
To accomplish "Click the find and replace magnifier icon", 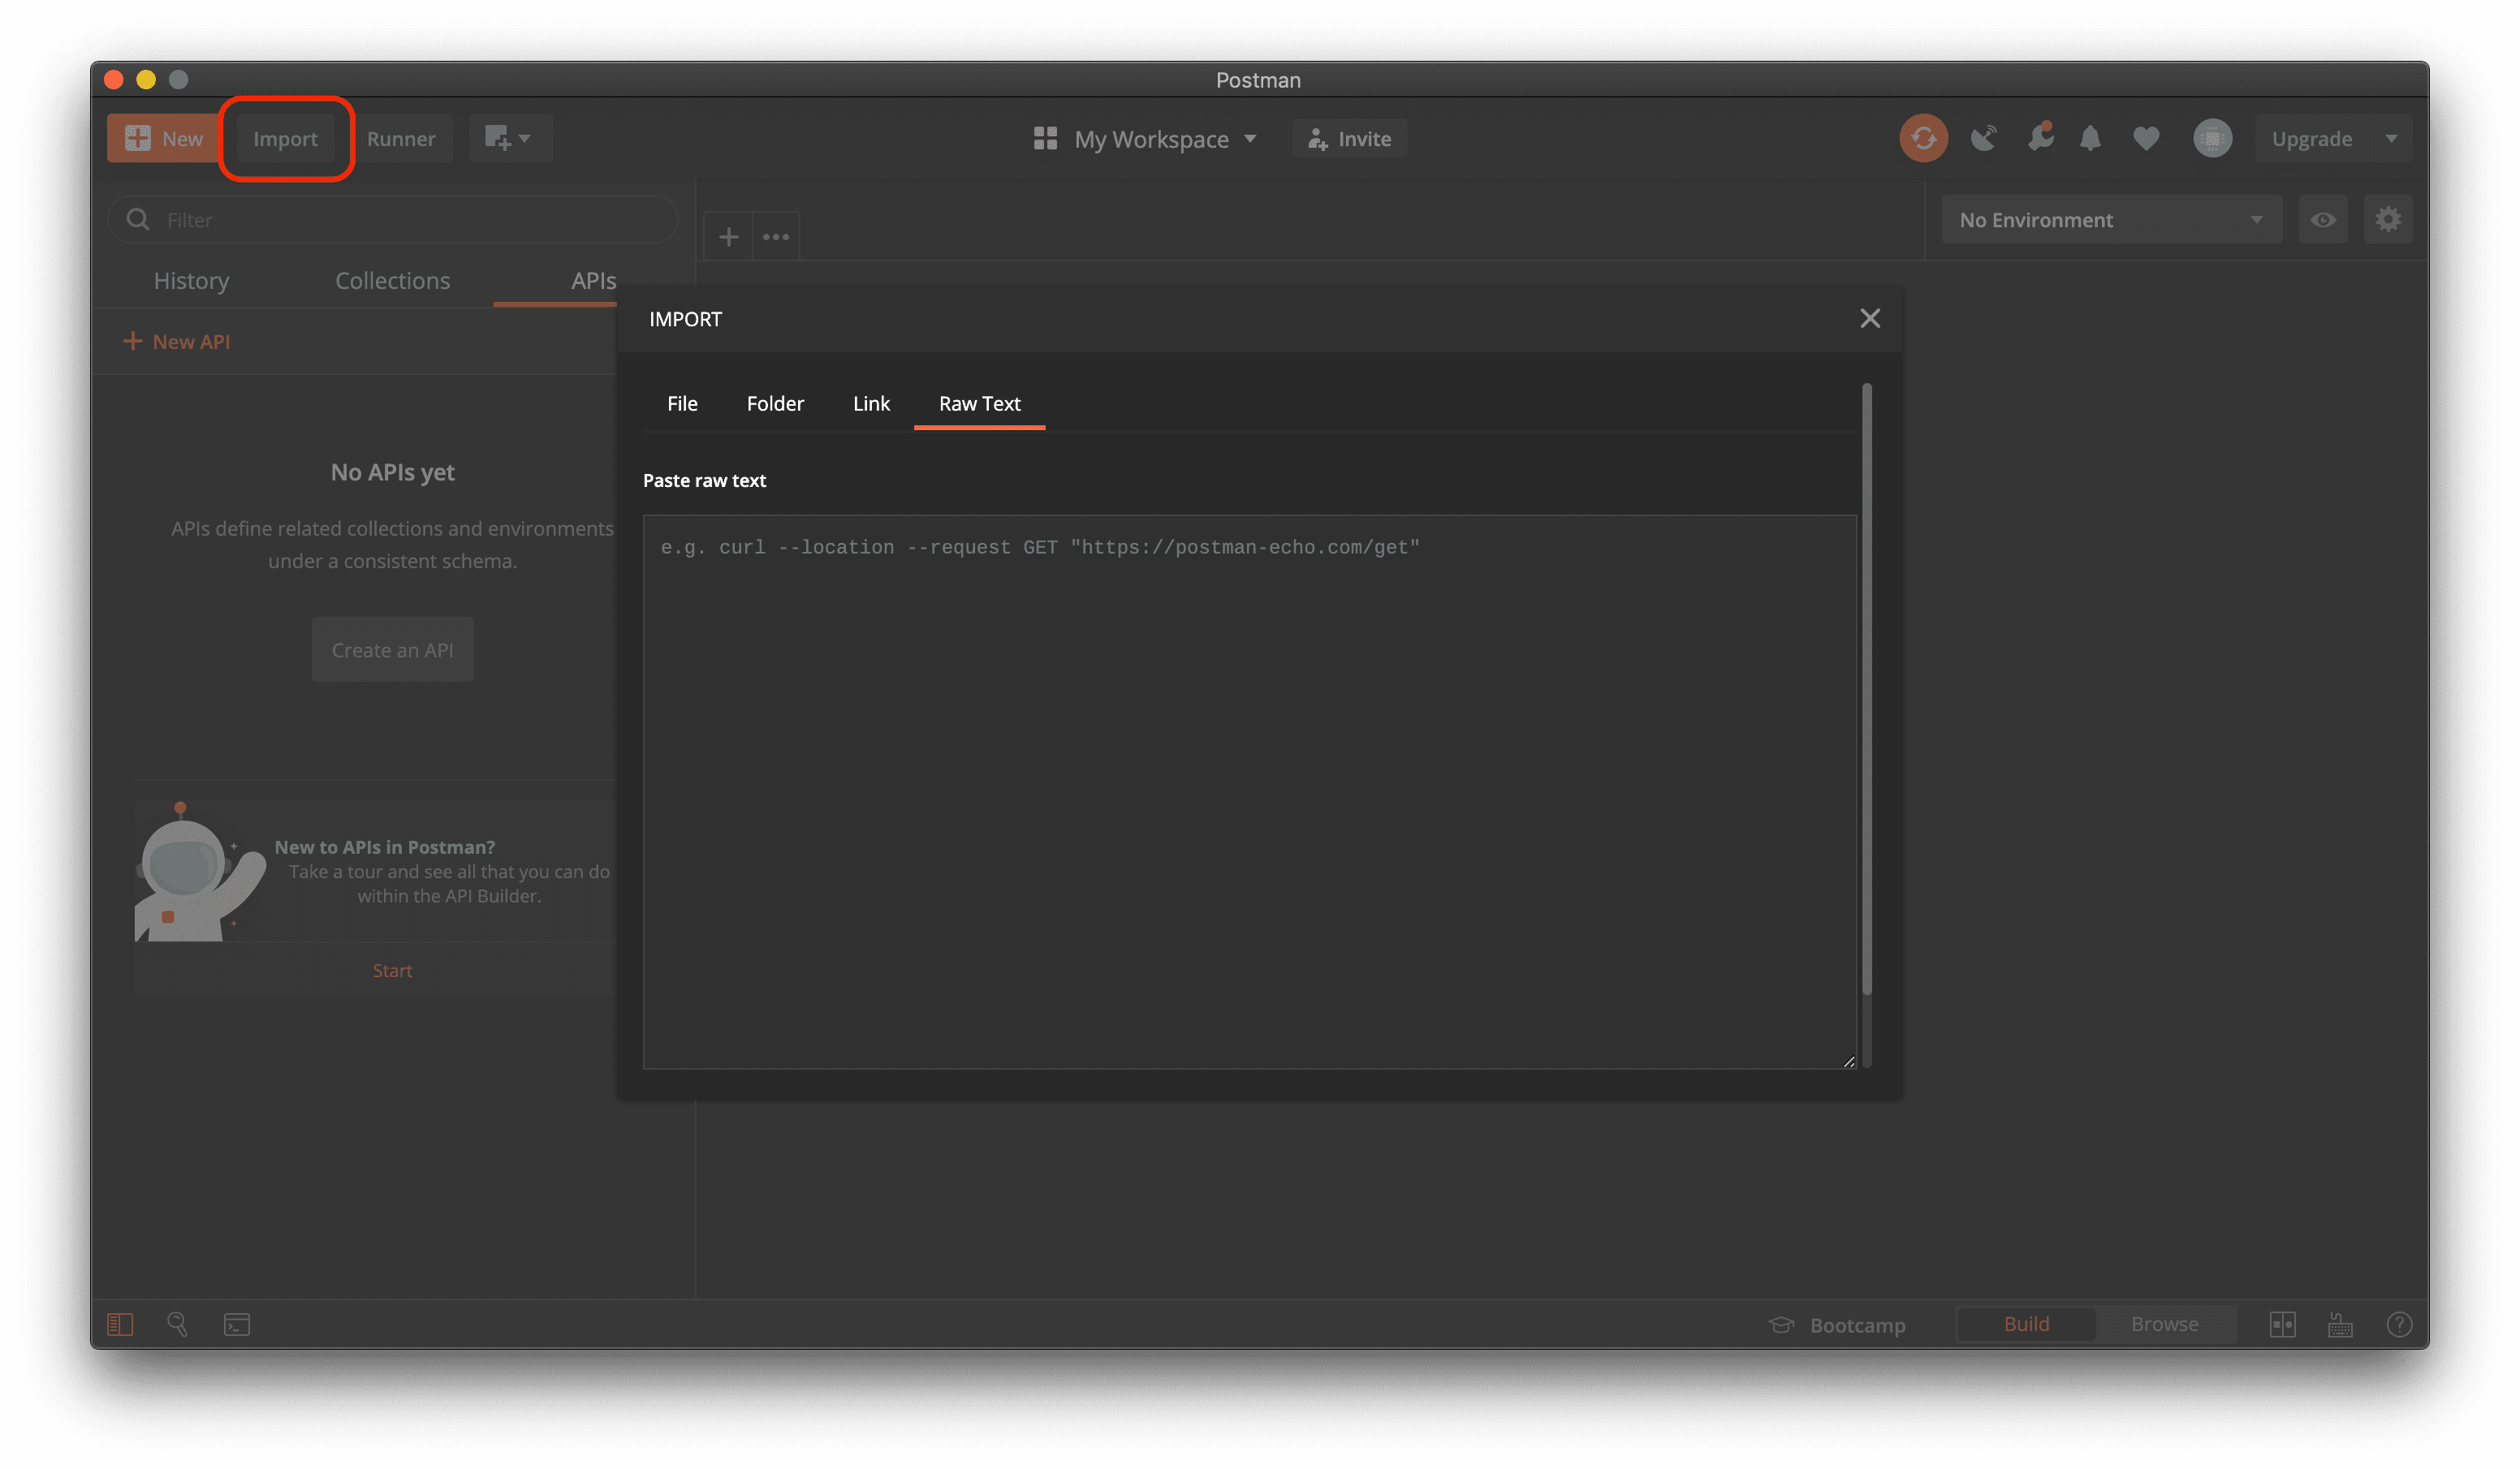I will coord(177,1324).
